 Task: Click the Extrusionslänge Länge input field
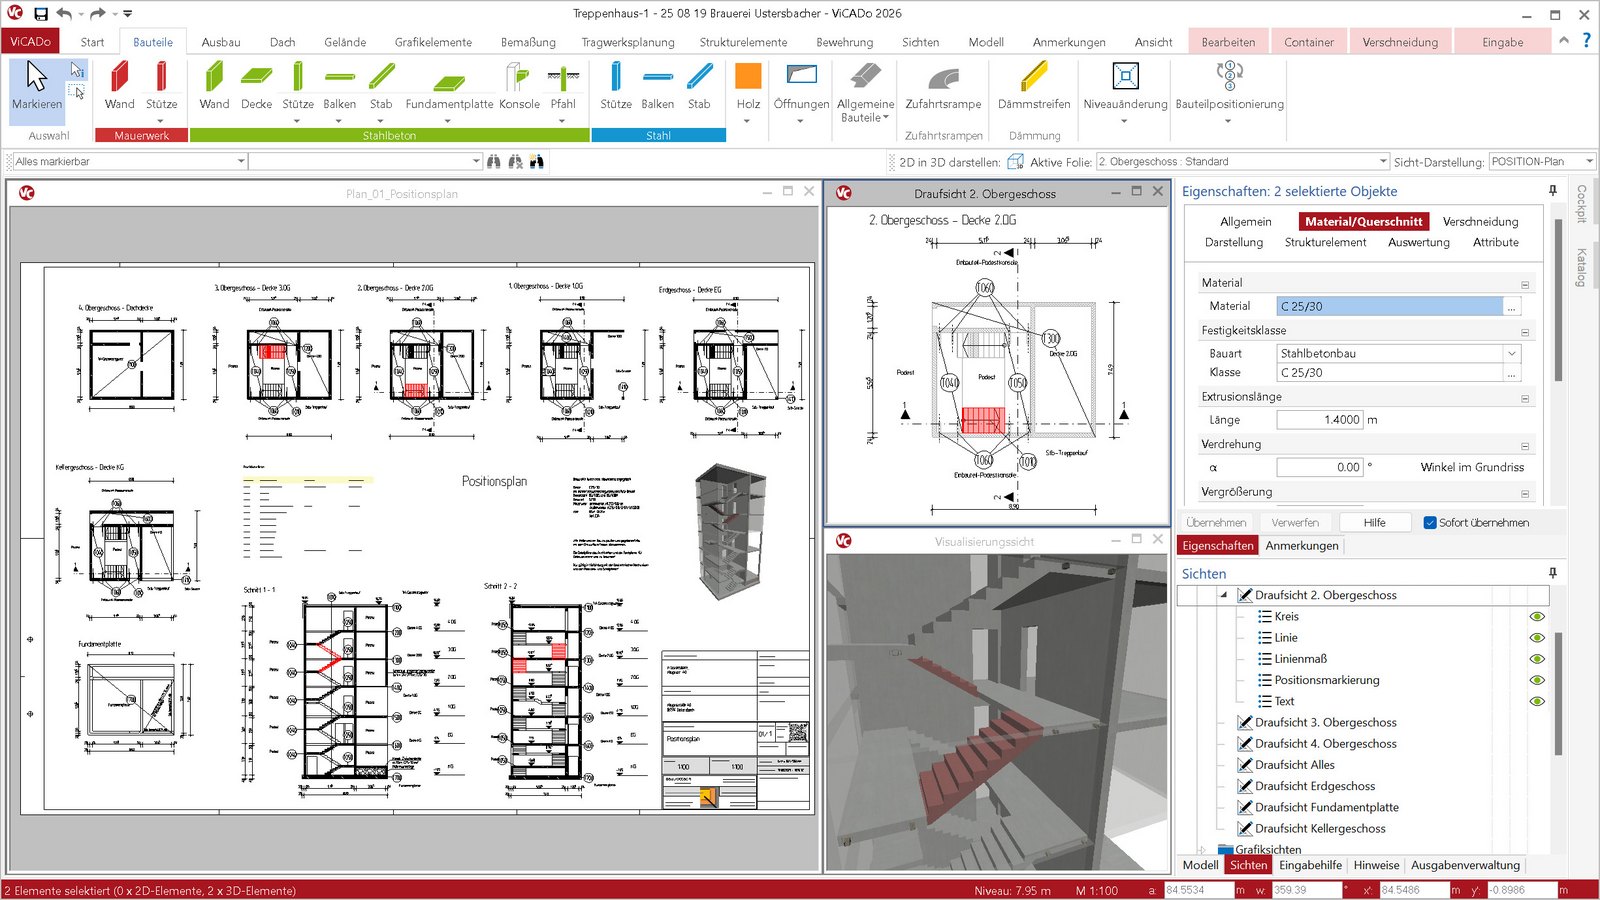[1319, 420]
